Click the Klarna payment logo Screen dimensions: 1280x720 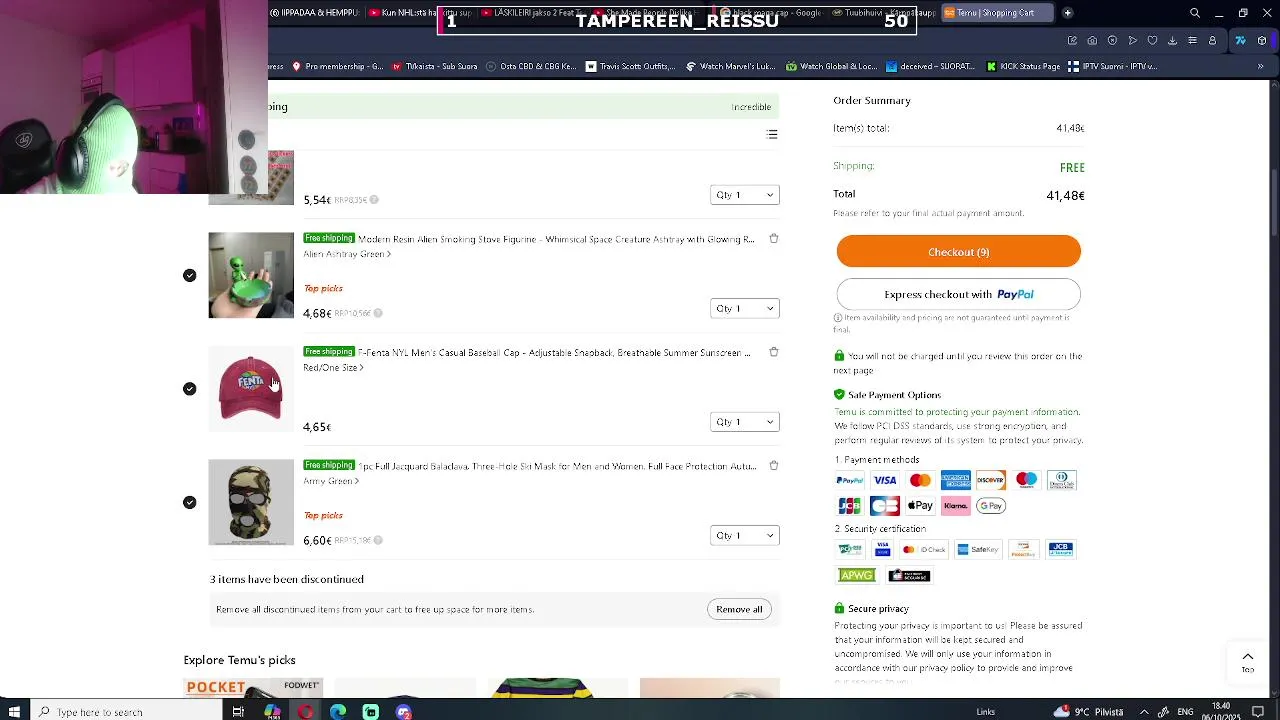point(955,506)
